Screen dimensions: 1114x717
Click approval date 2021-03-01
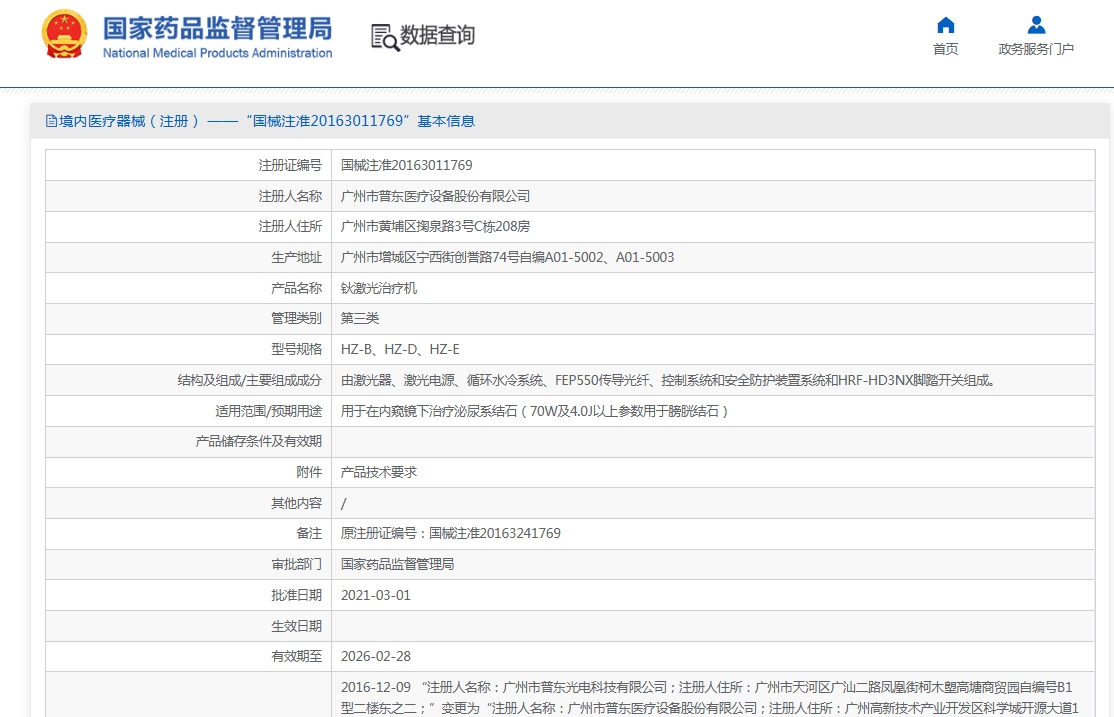click(376, 595)
